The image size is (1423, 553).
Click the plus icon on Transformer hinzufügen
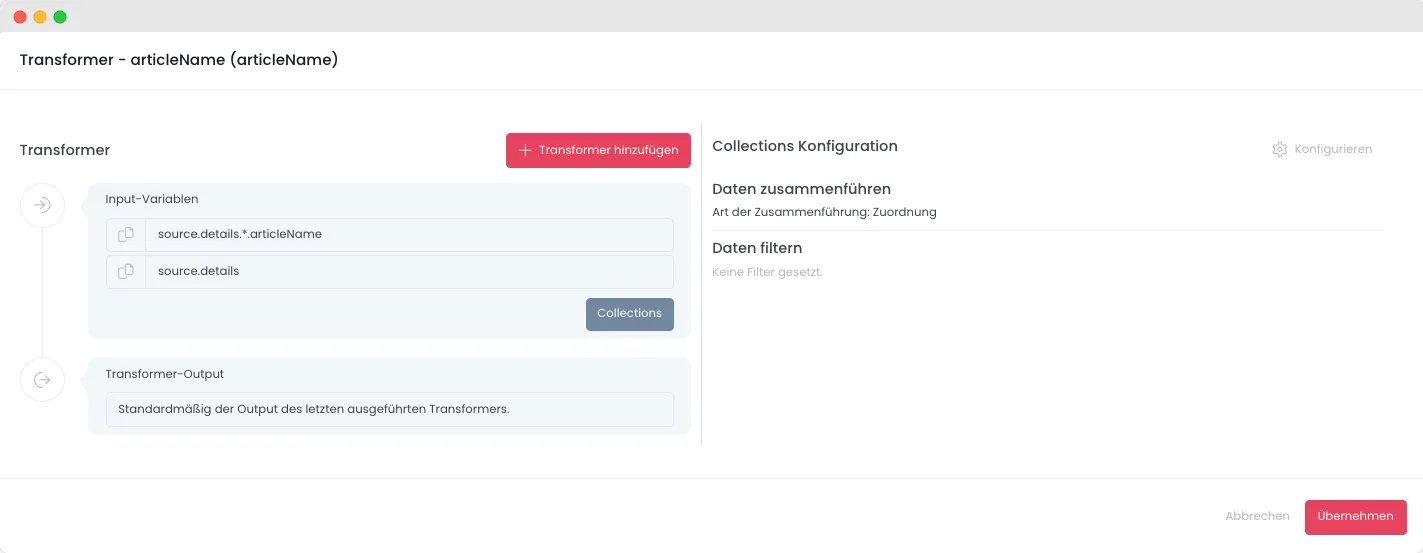[x=525, y=150]
